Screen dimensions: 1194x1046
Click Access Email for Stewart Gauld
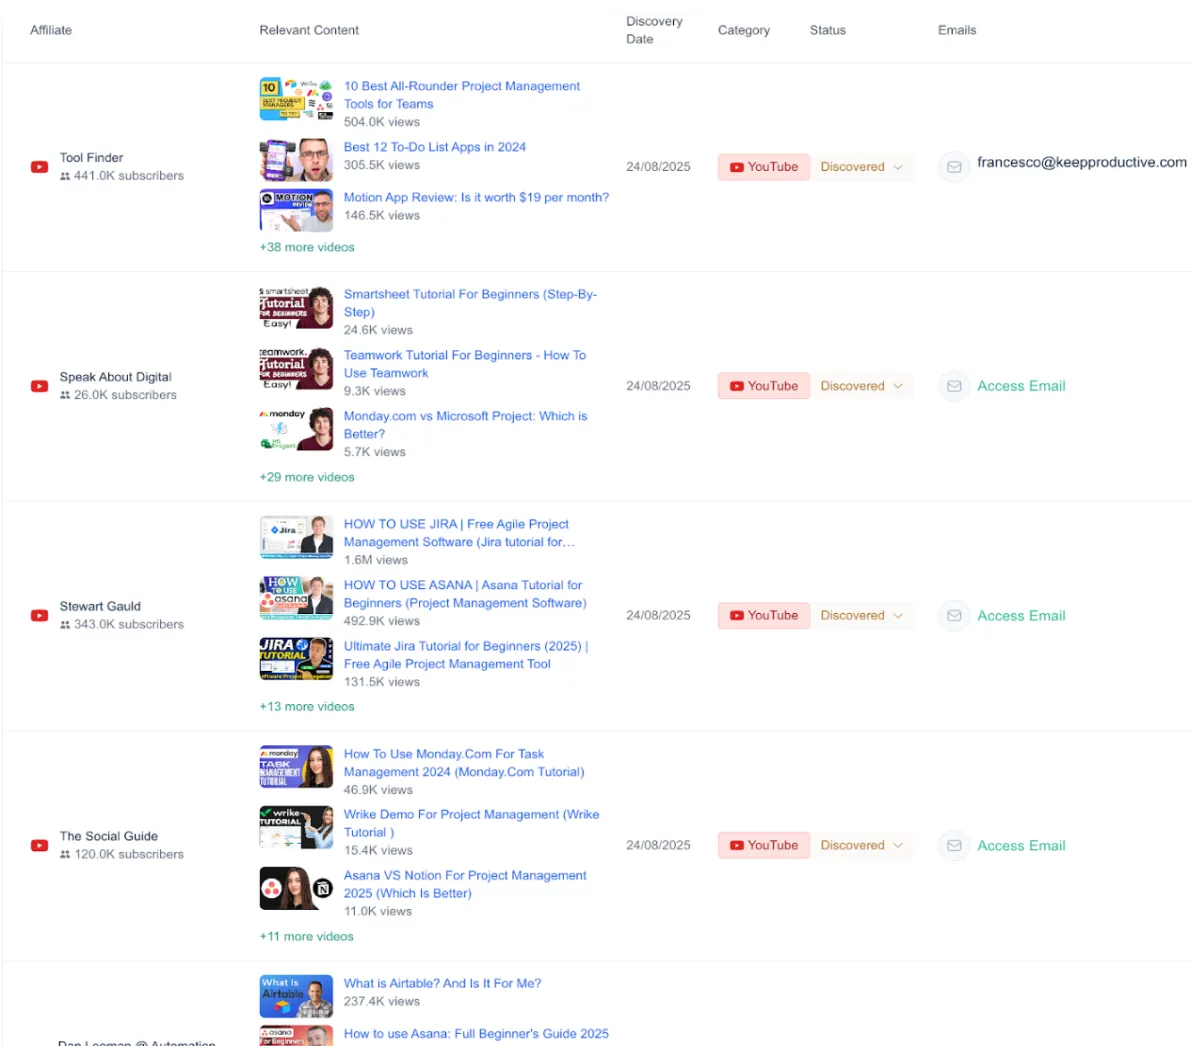[1021, 615]
